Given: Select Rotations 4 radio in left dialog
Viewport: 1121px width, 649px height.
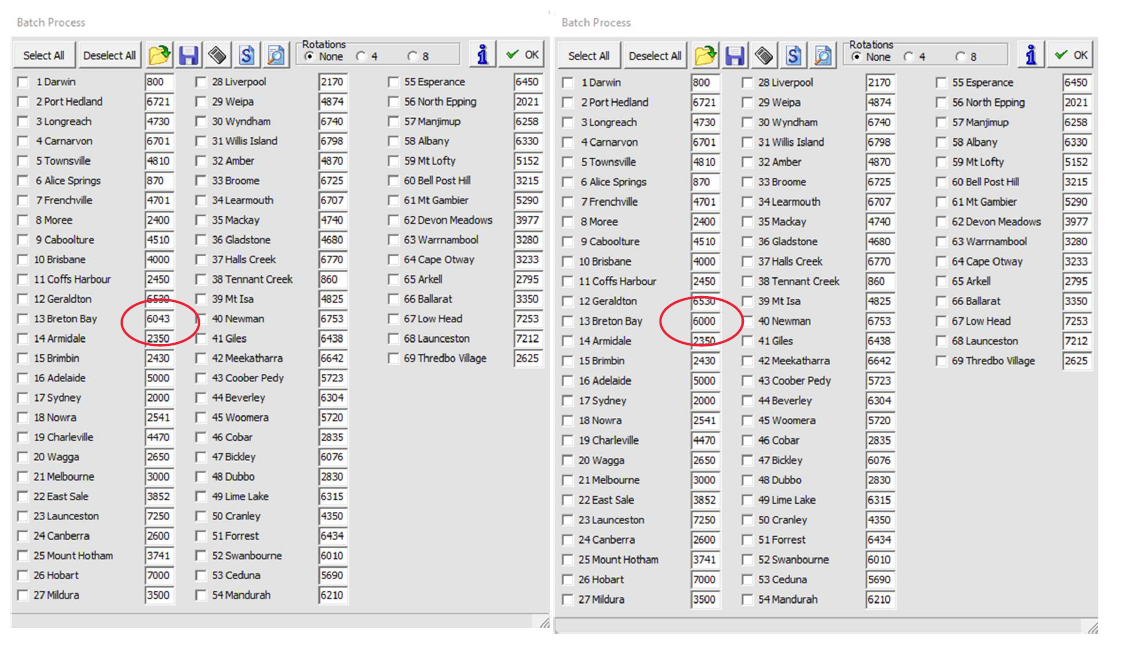Looking at the screenshot, I should tap(361, 57).
